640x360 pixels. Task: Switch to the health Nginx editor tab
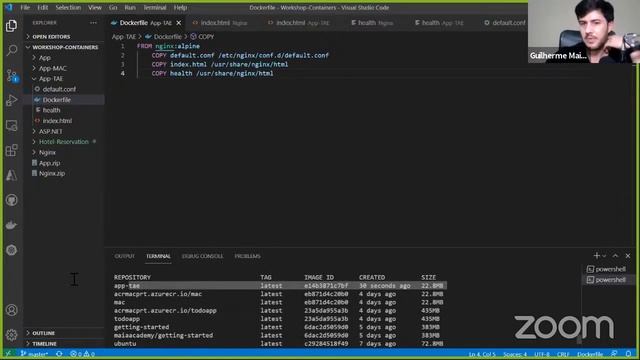[x=372, y=23]
